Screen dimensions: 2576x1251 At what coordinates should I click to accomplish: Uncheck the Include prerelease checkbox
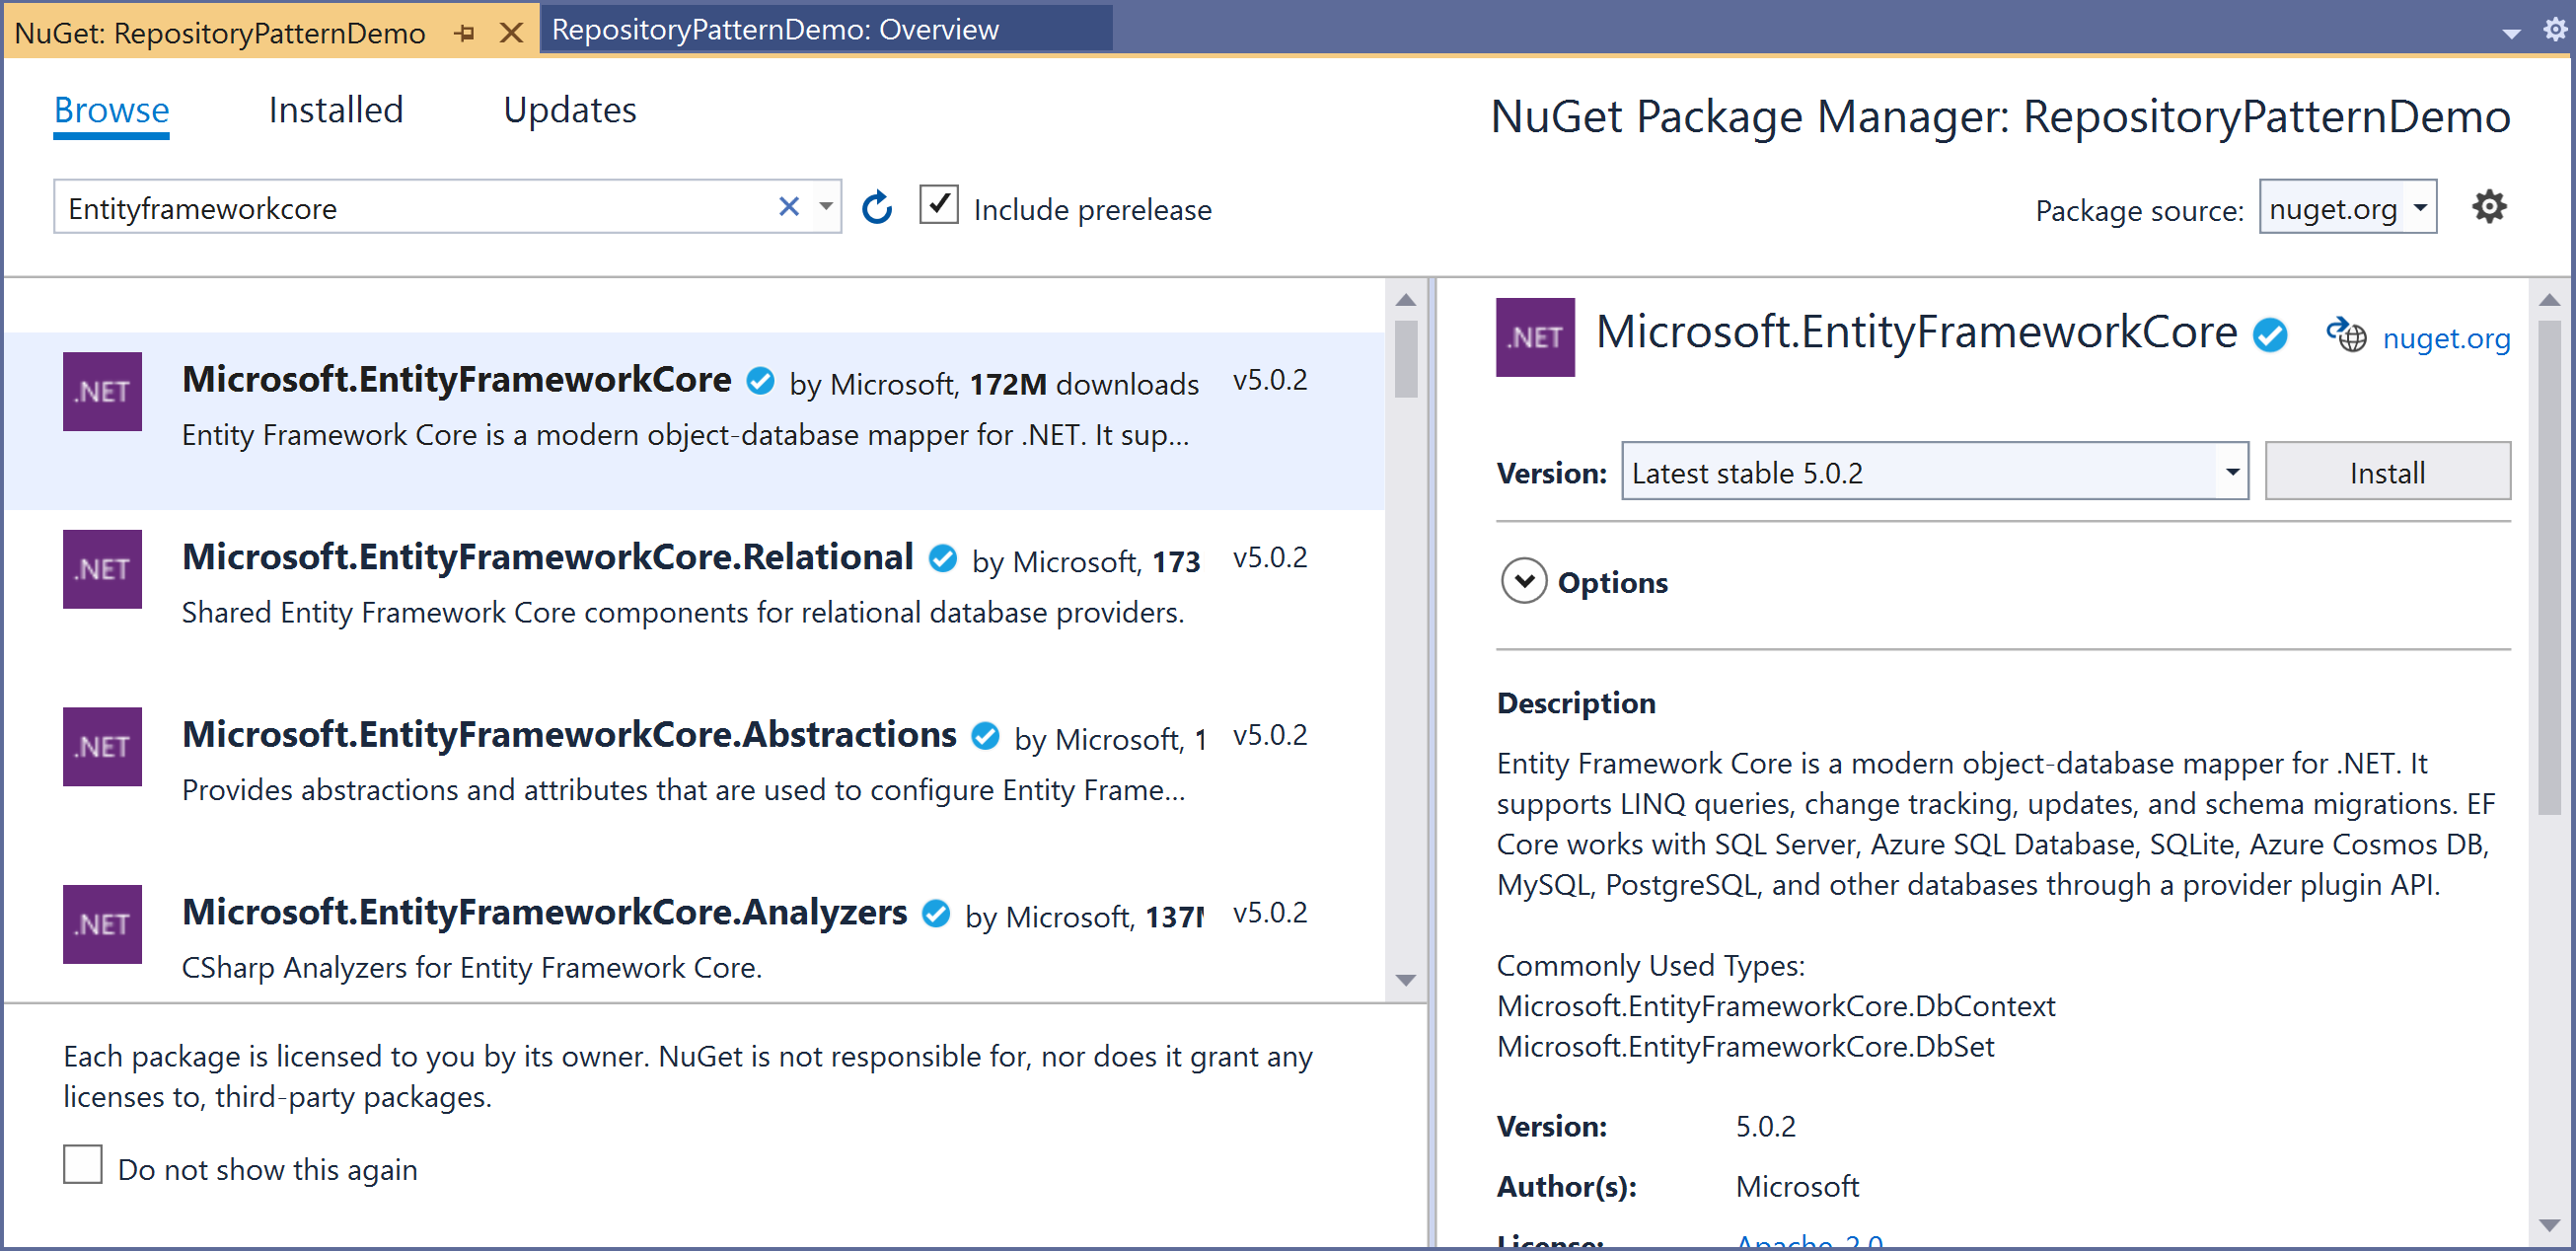[x=938, y=205]
